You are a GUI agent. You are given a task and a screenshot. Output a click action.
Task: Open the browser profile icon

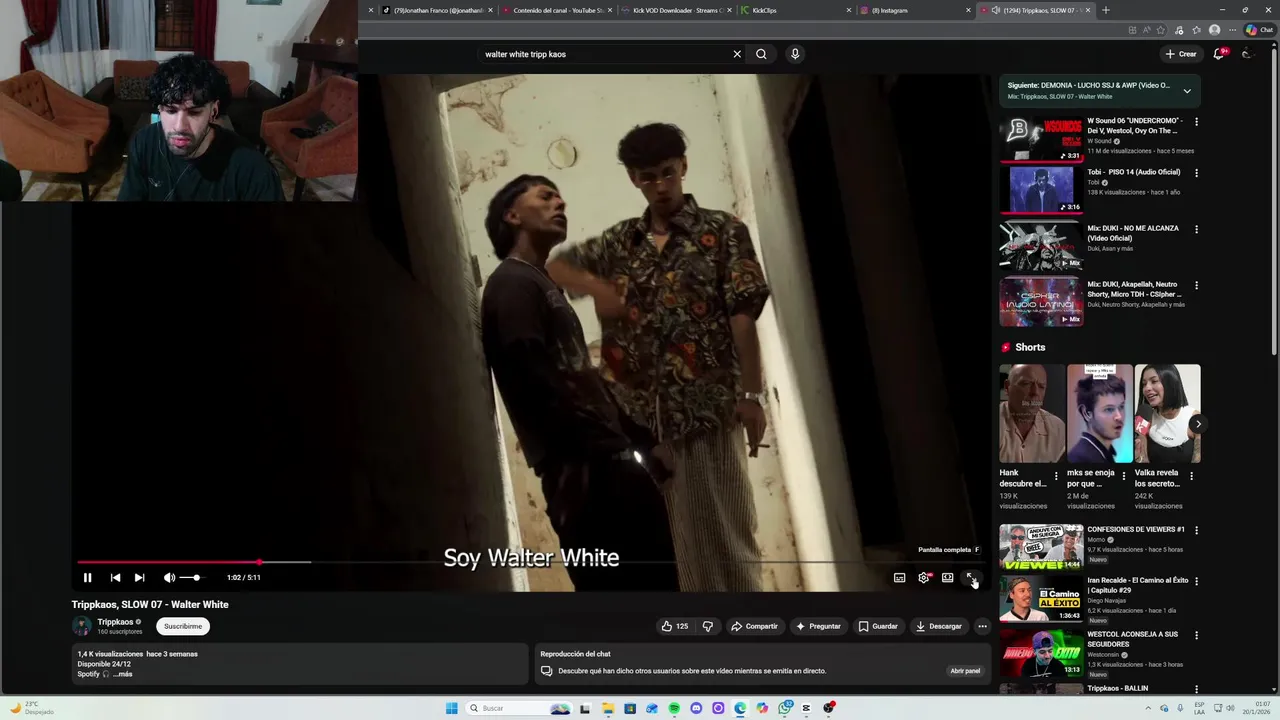[1214, 30]
